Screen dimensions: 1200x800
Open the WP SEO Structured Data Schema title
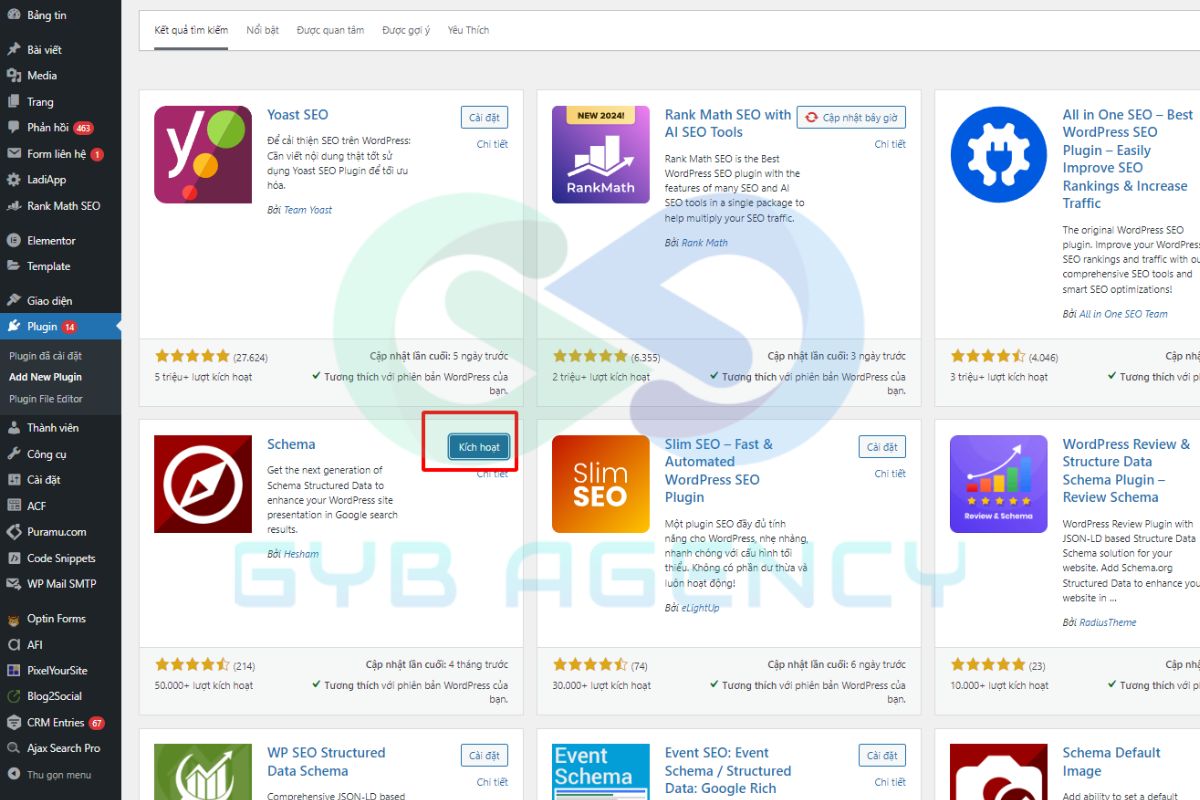[x=326, y=762]
